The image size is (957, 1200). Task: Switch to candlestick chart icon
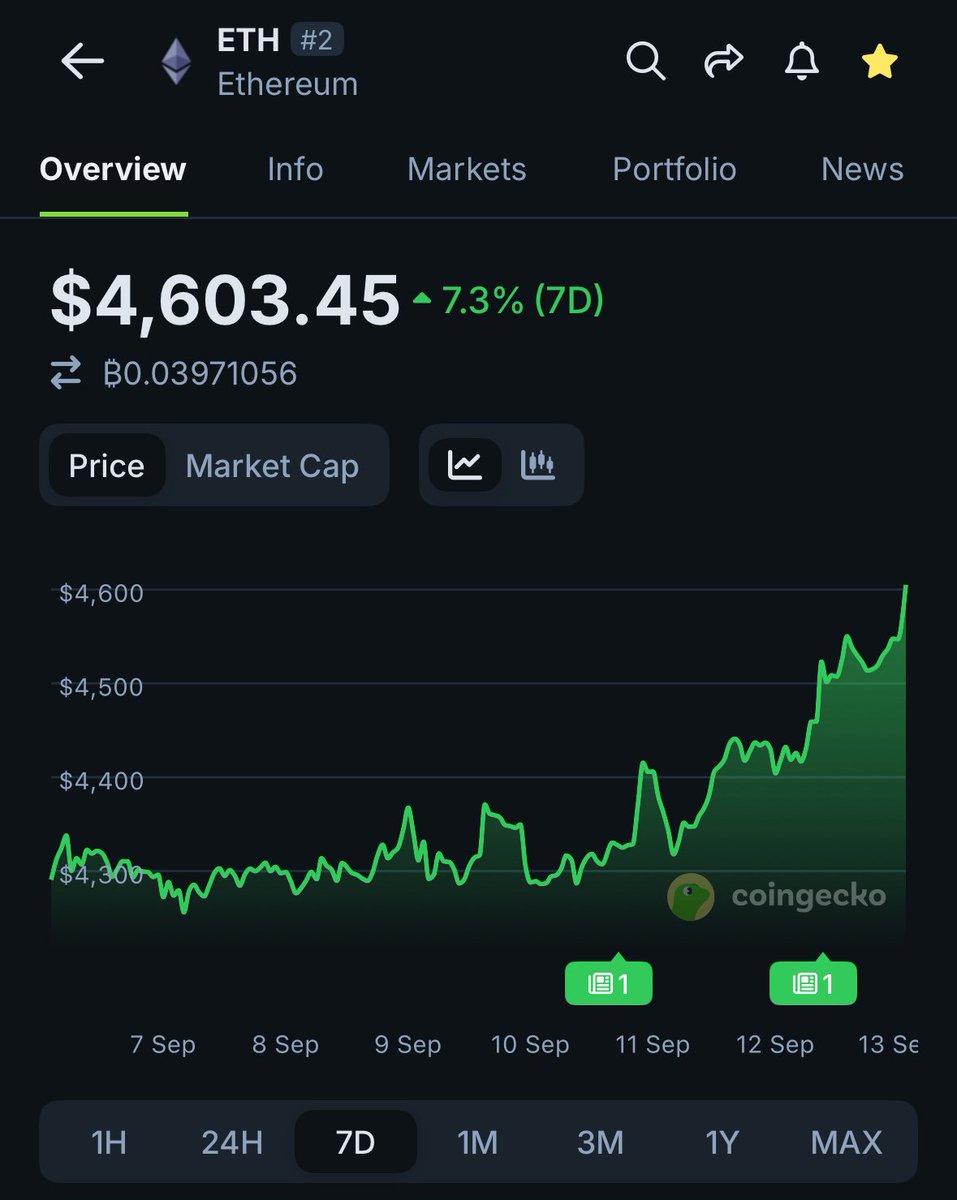pos(538,465)
